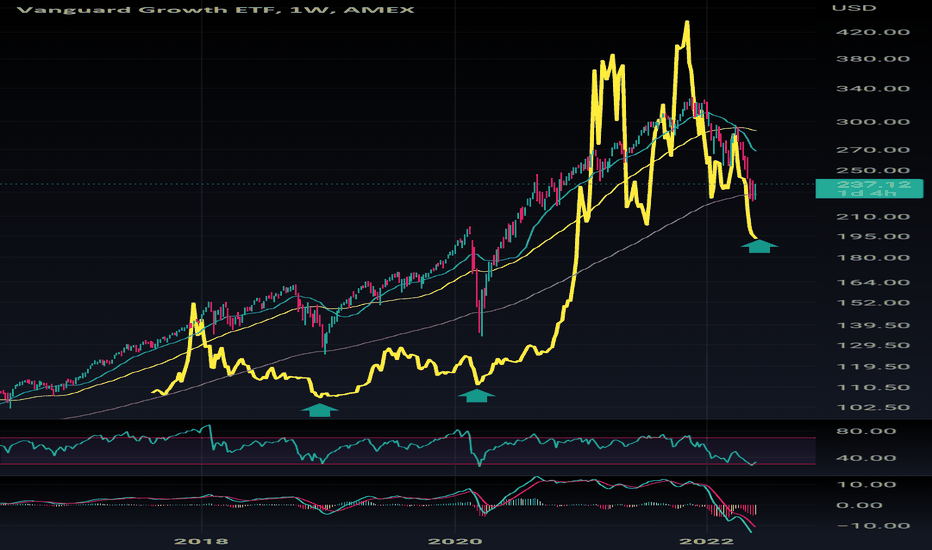Viewport: 932px width, 550px height.
Task: Select the 164.00 price axis label
Action: (873, 282)
